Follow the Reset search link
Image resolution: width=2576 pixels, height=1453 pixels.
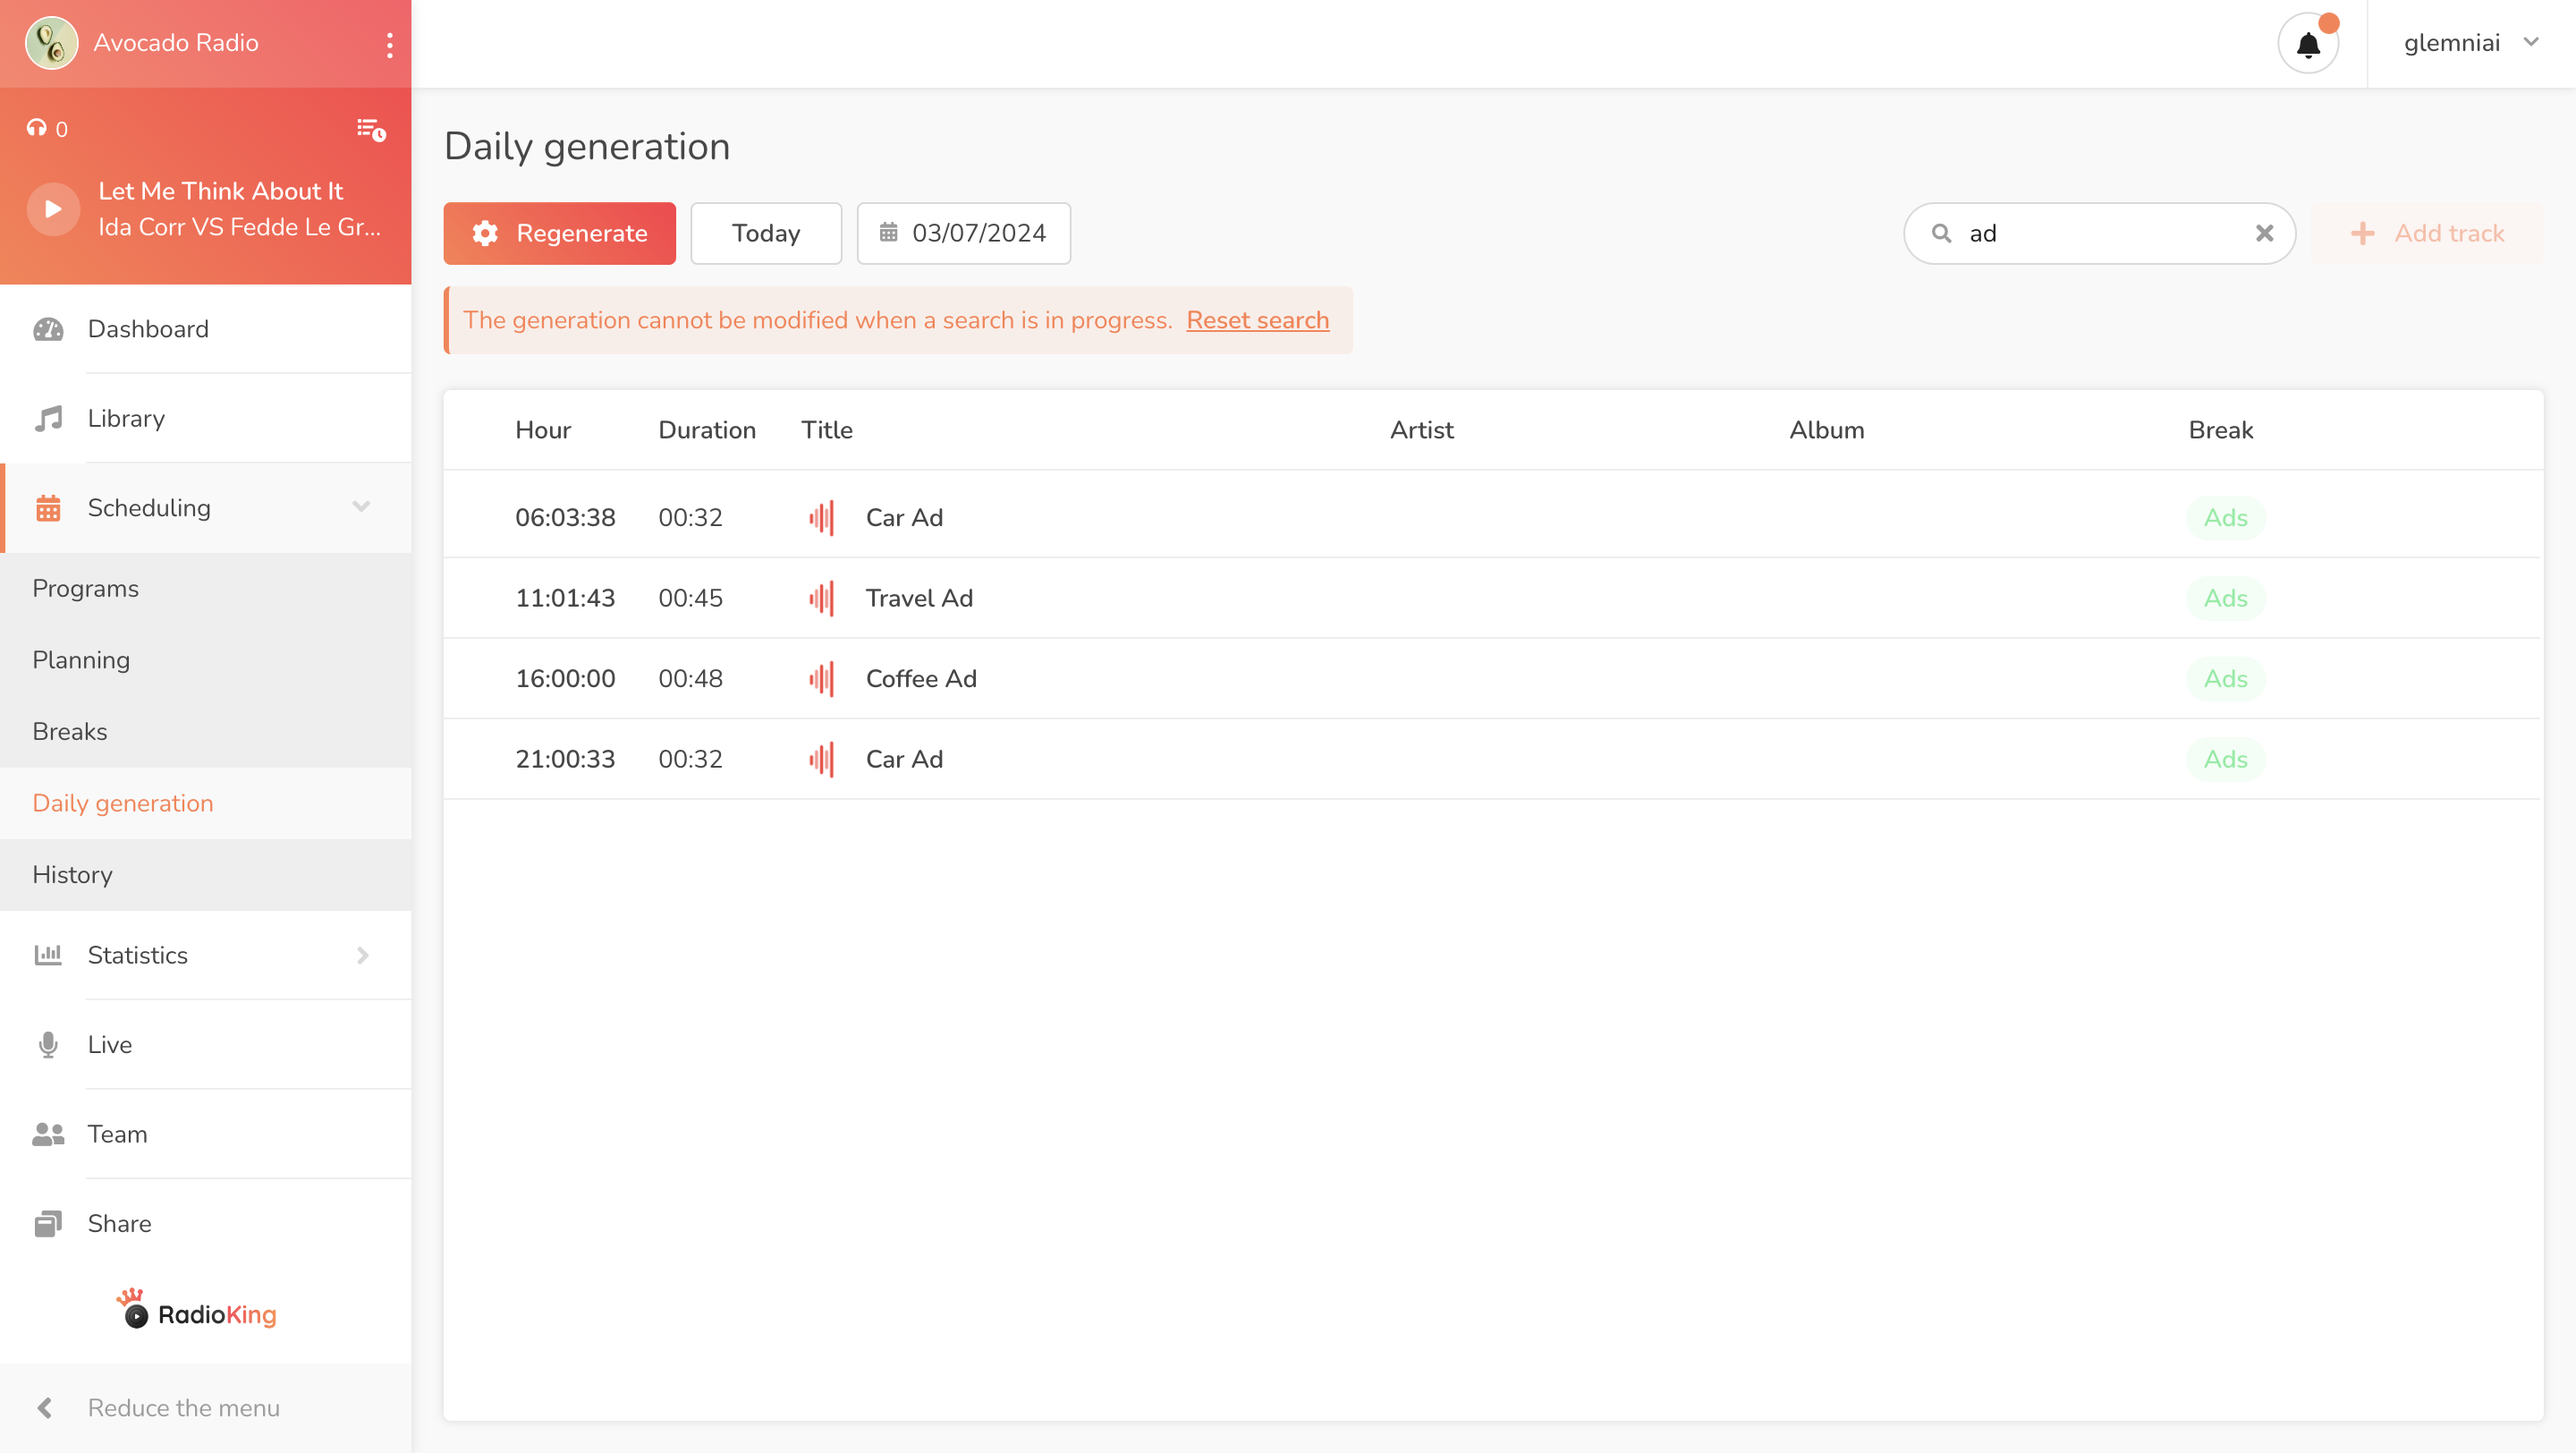pyautogui.click(x=1257, y=320)
